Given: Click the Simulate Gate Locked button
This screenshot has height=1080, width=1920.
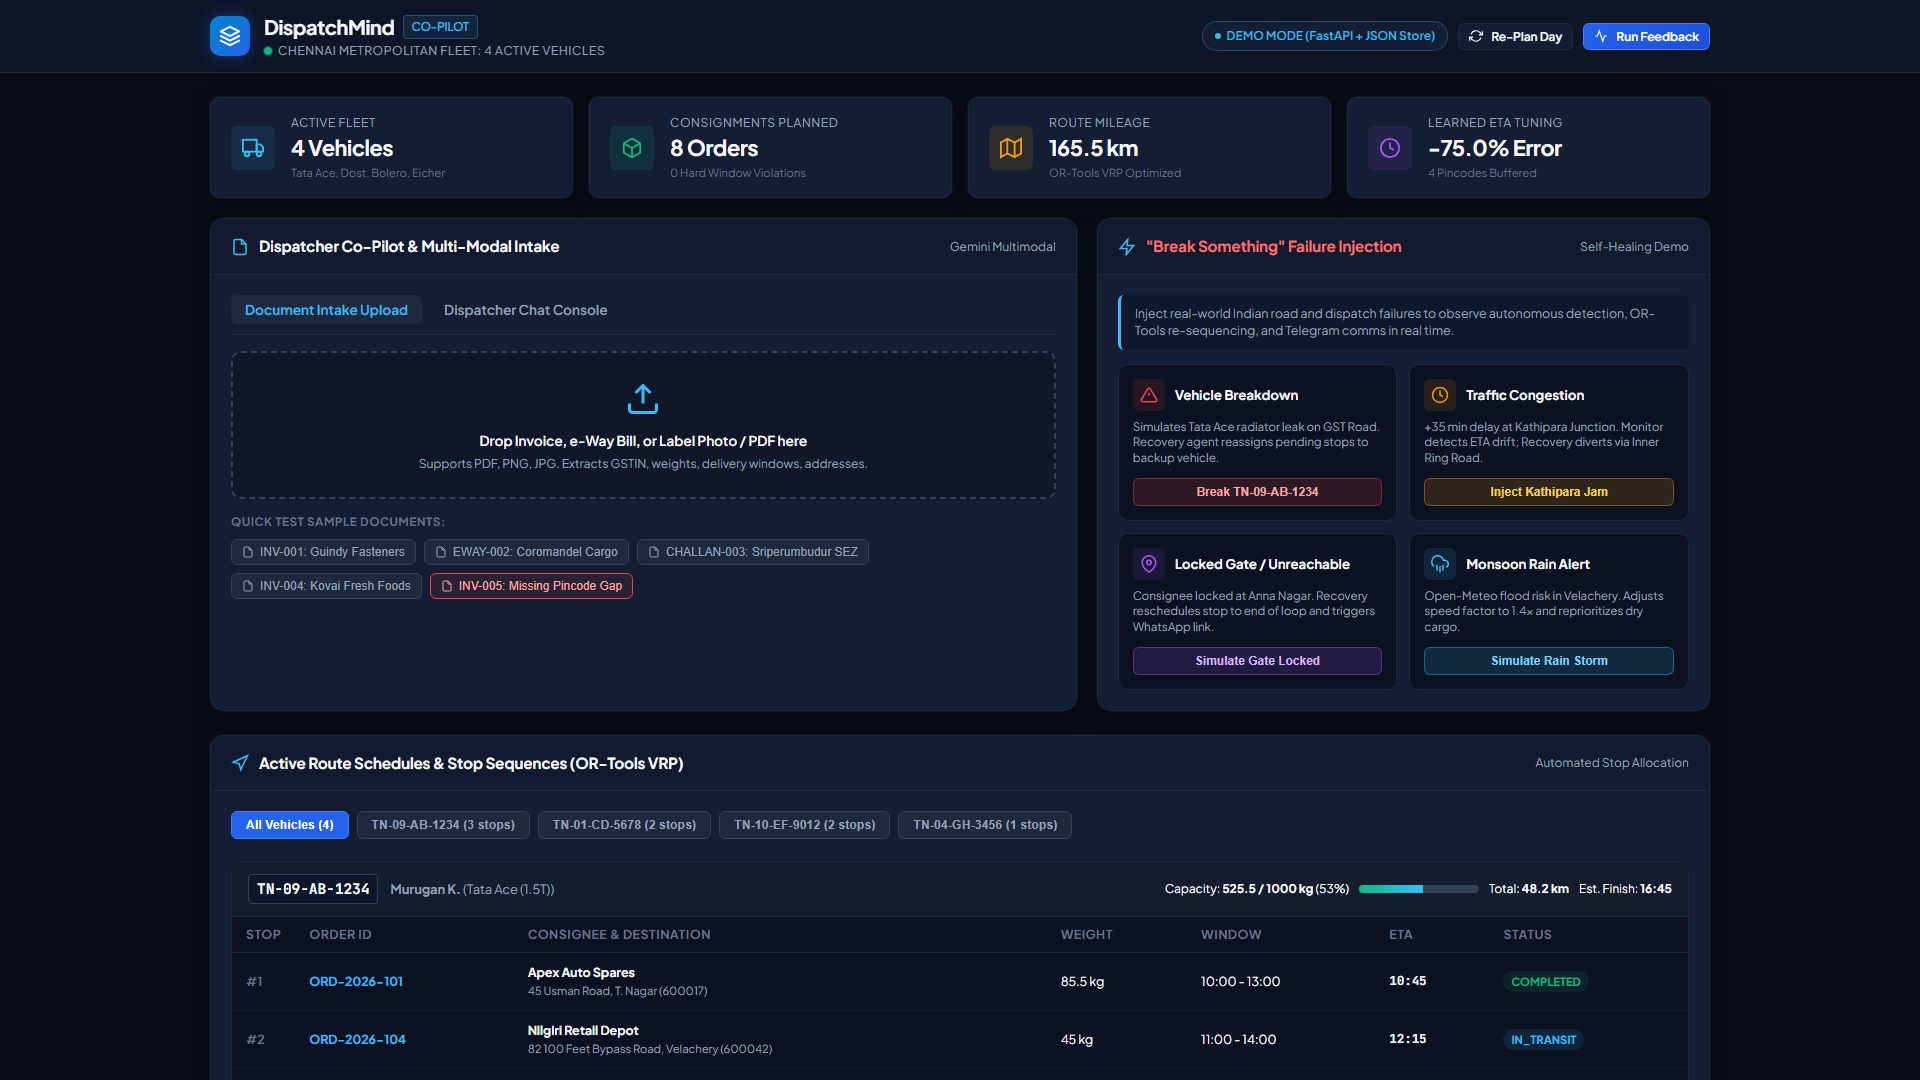Looking at the screenshot, I should (1257, 661).
